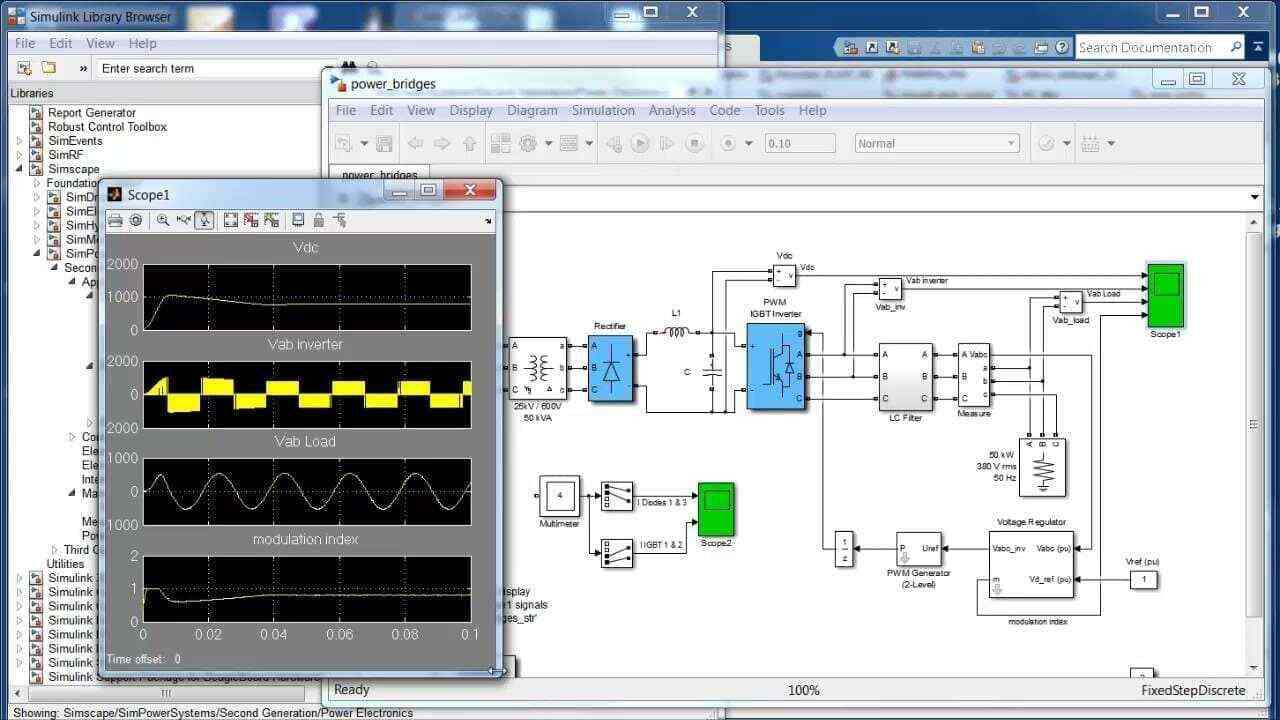The image size is (1280, 720).
Task: Open dropdown arrow beside record icon
Action: click(748, 144)
